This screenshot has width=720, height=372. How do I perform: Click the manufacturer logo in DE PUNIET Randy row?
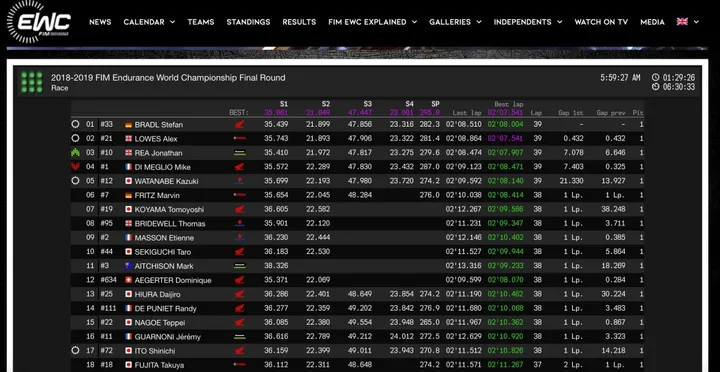click(239, 308)
